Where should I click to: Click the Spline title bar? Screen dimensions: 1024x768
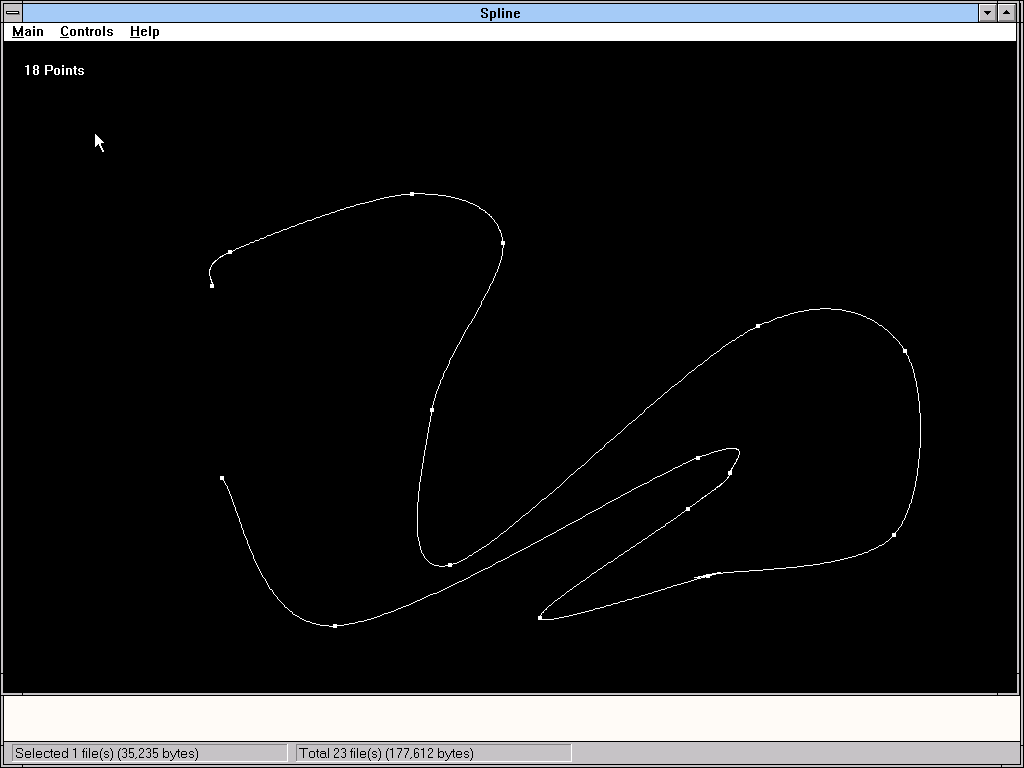pos(500,13)
